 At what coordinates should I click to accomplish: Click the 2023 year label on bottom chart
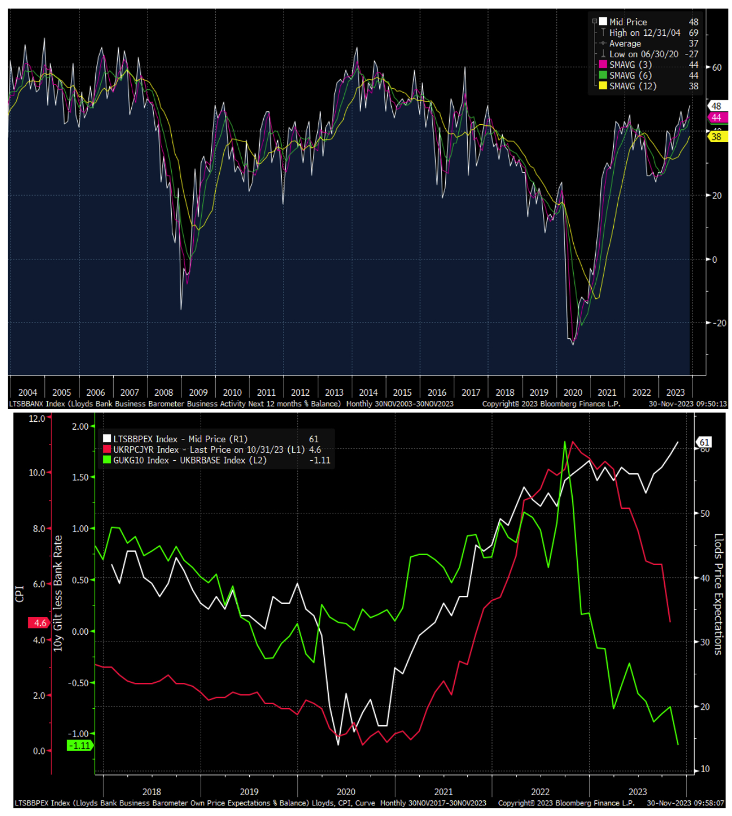pyautogui.click(x=637, y=792)
